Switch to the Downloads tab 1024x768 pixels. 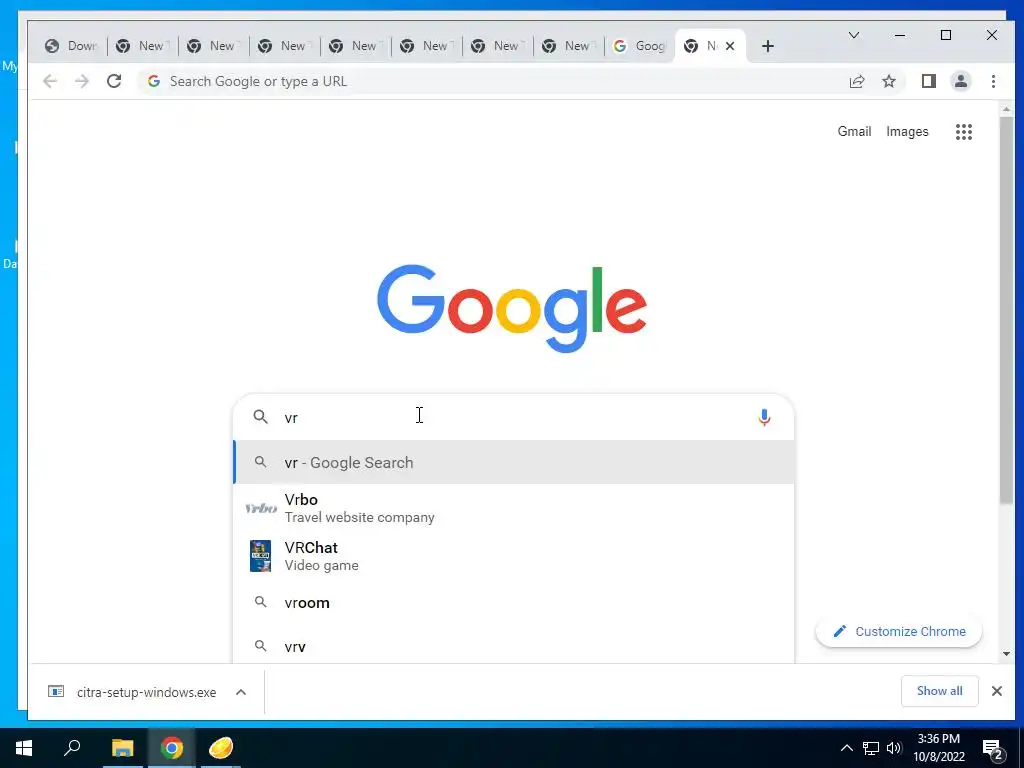click(x=71, y=46)
